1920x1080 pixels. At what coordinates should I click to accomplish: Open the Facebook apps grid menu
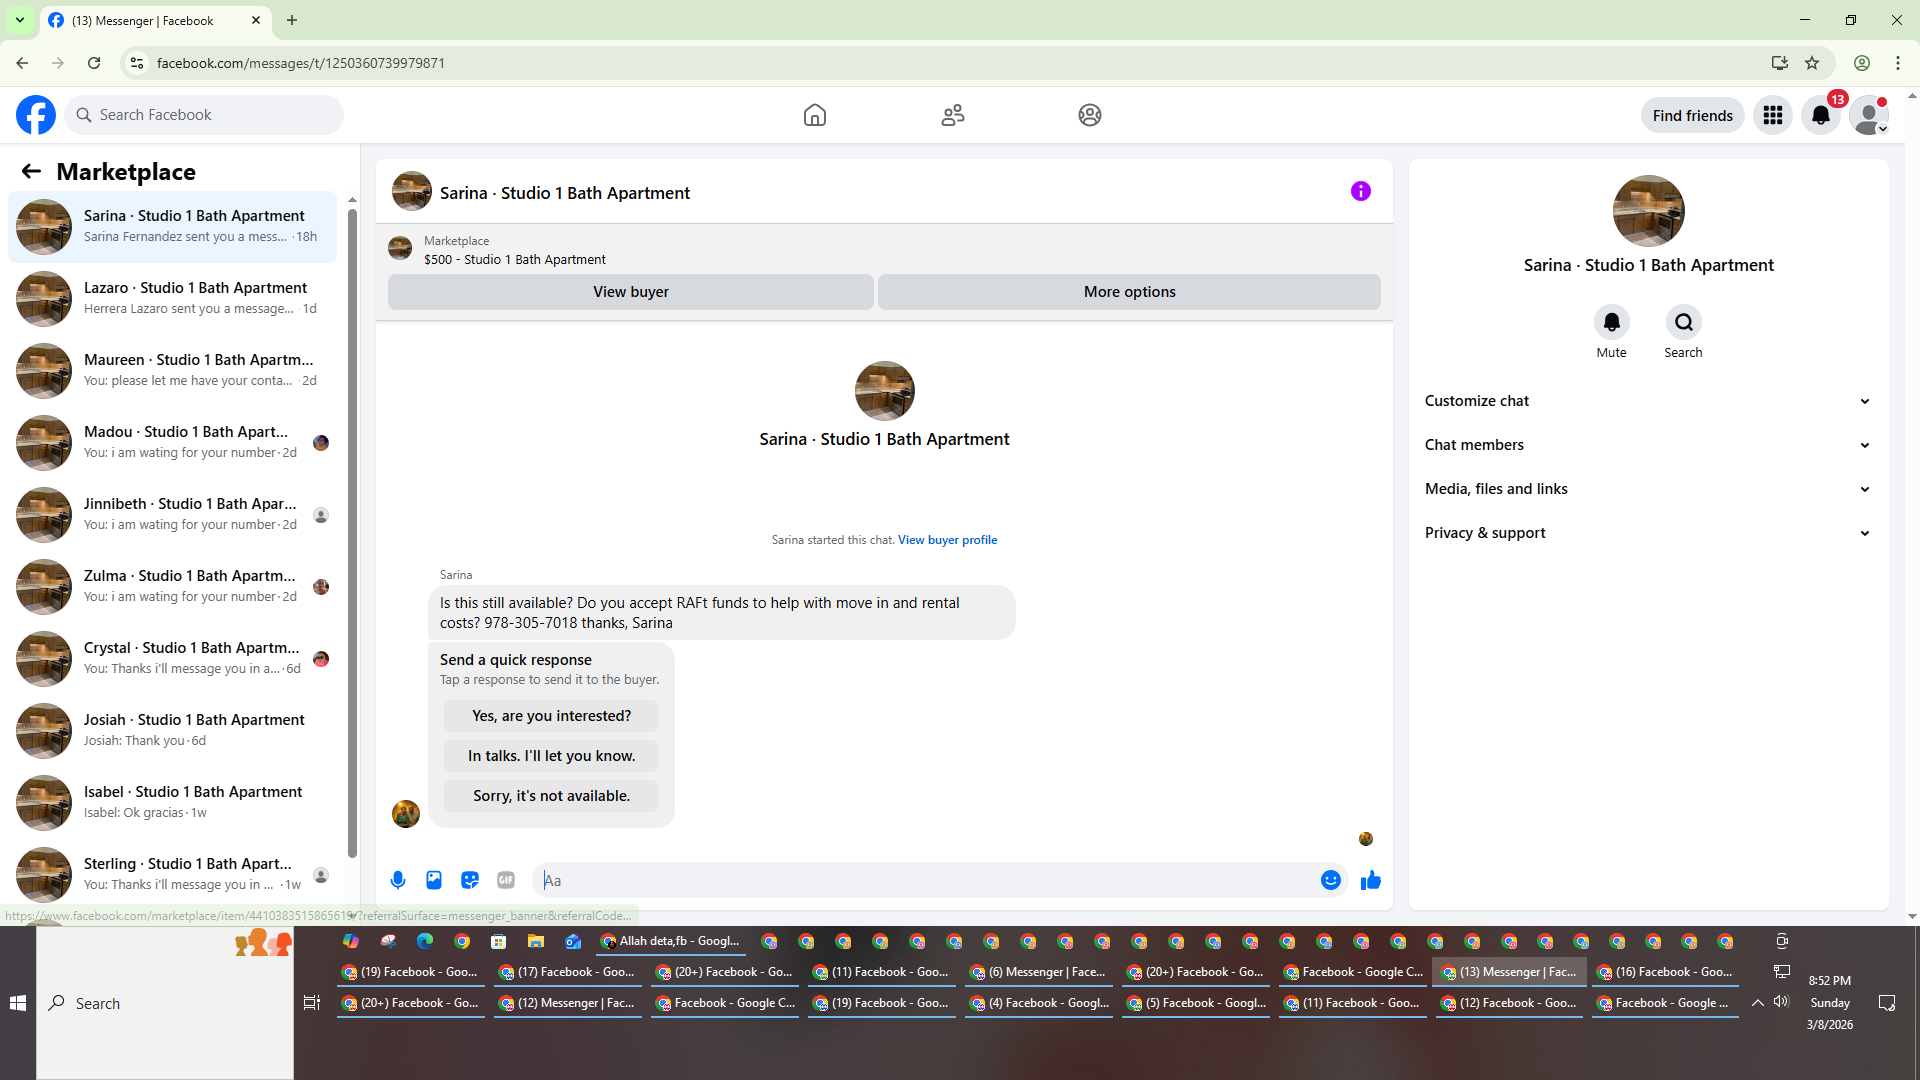tap(1773, 115)
